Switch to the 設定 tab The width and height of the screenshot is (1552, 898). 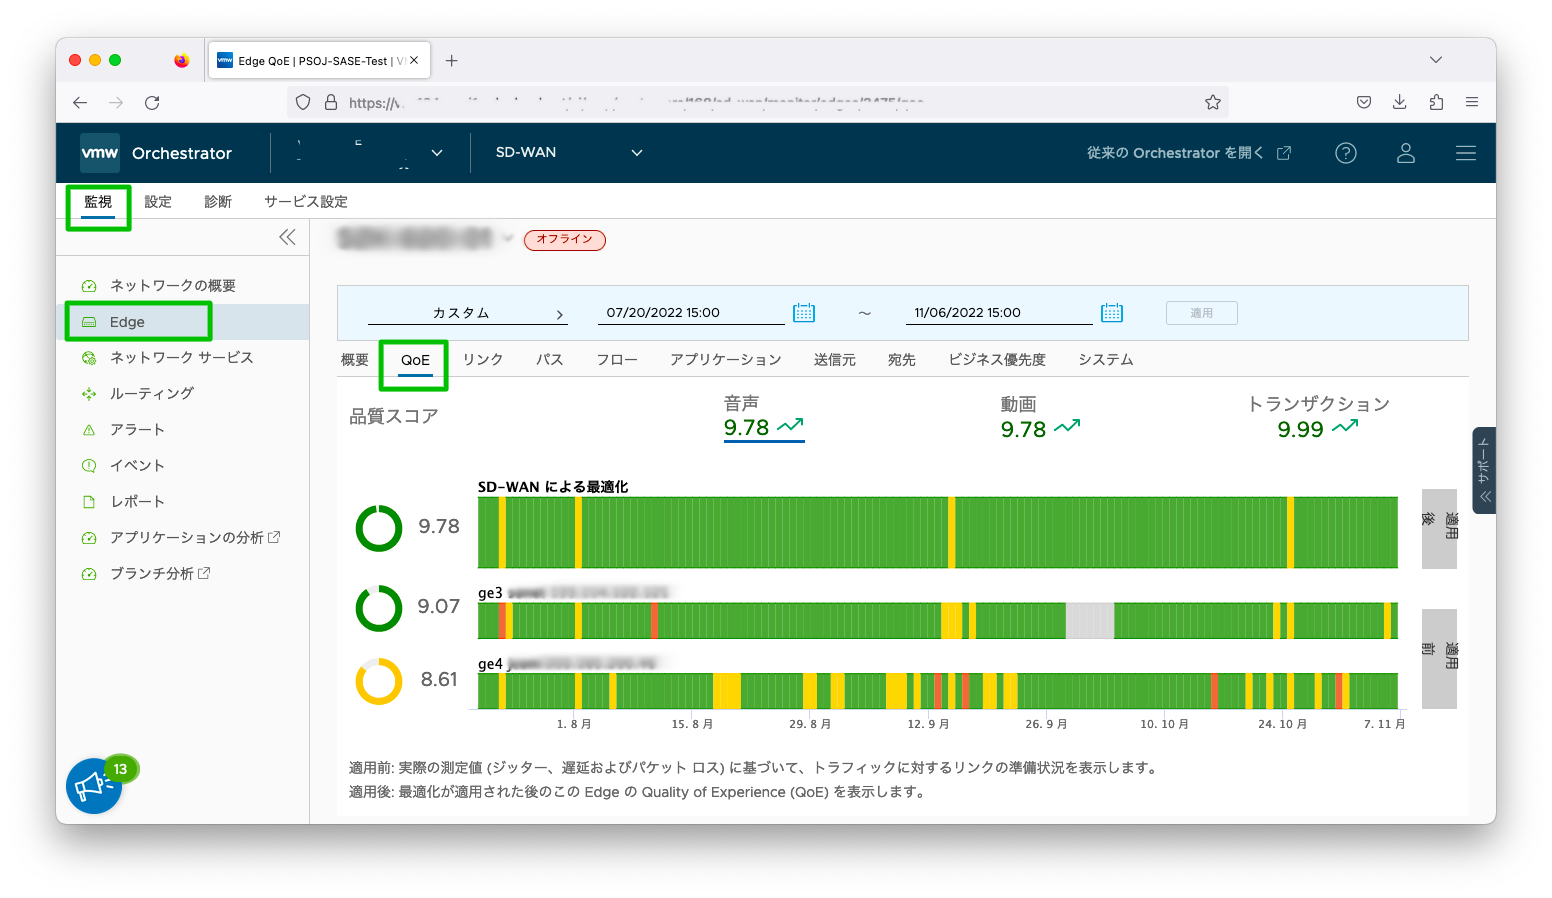tap(158, 202)
